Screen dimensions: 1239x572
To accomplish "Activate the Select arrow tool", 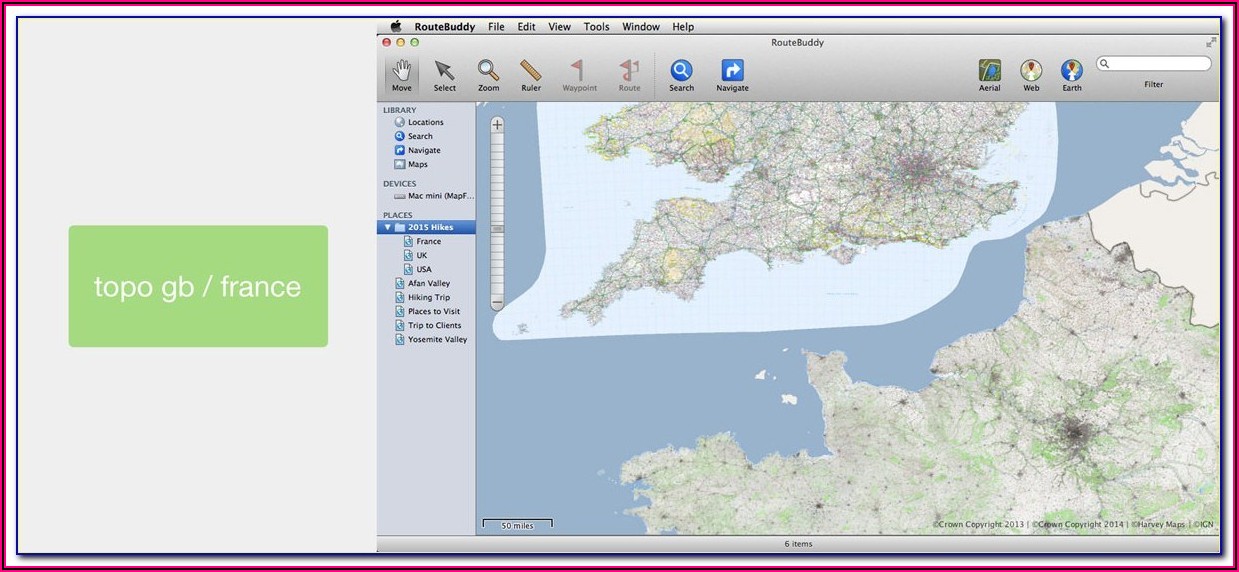I will tap(444, 72).
